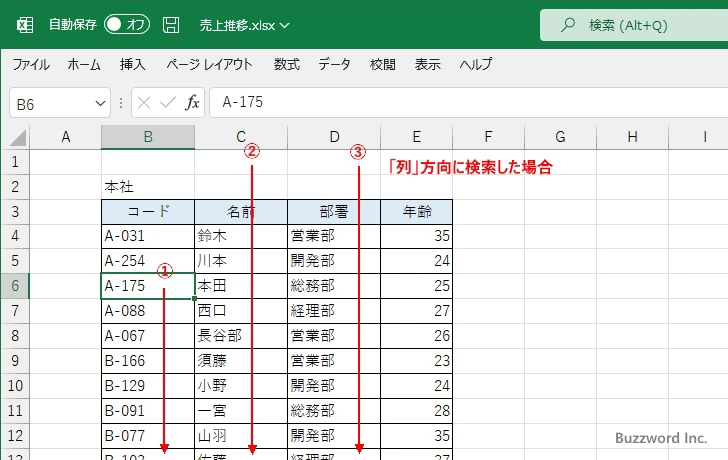The height and width of the screenshot is (460, 728).
Task: Open the 数式 ribbon tab
Action: pos(286,64)
